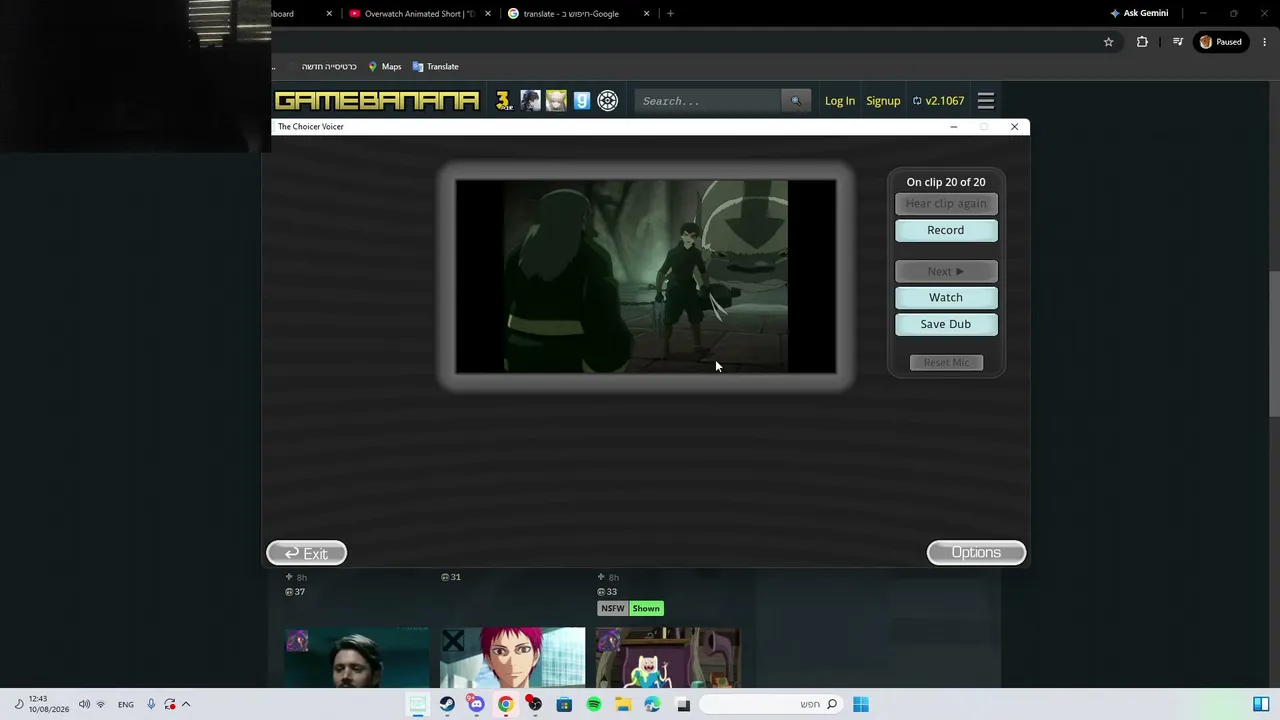1280x720 pixels.
Task: Focus the GameBanana Search field
Action: 708,101
